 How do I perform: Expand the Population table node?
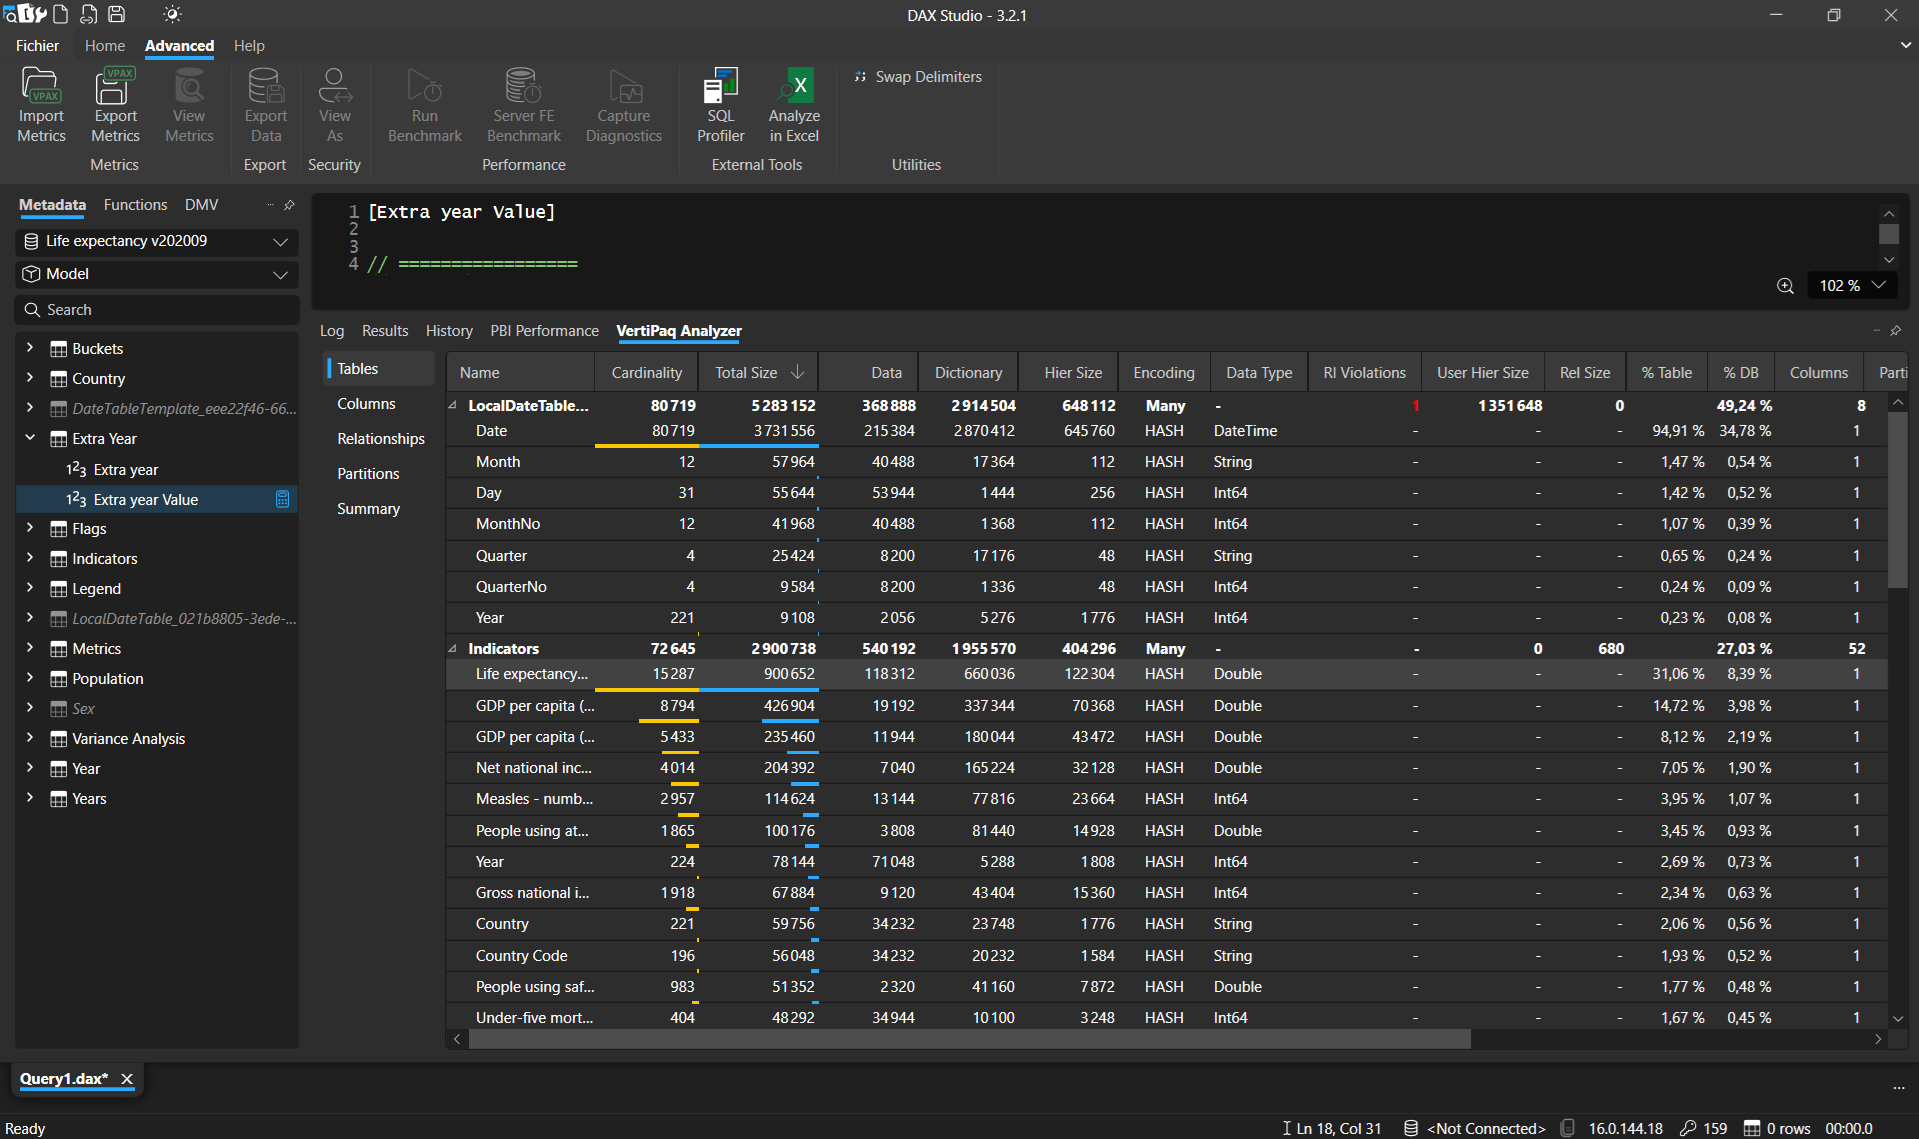30,678
